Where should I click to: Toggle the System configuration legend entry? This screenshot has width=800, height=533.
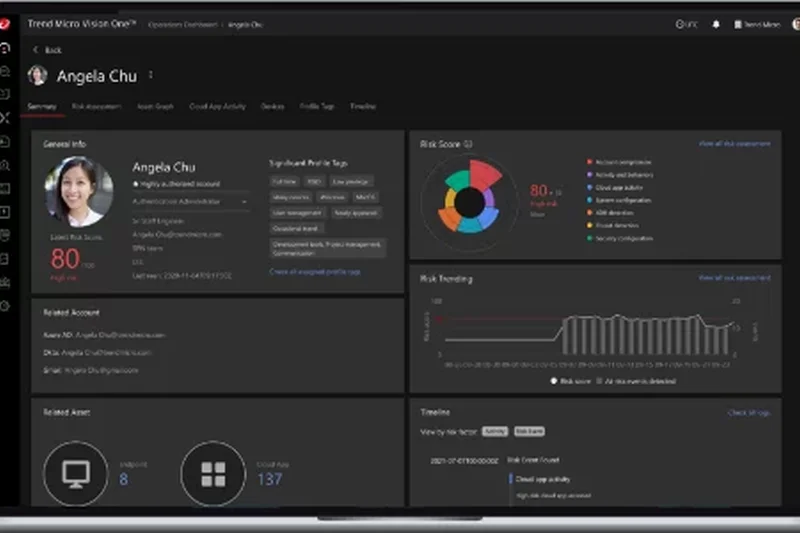pyautogui.click(x=619, y=200)
